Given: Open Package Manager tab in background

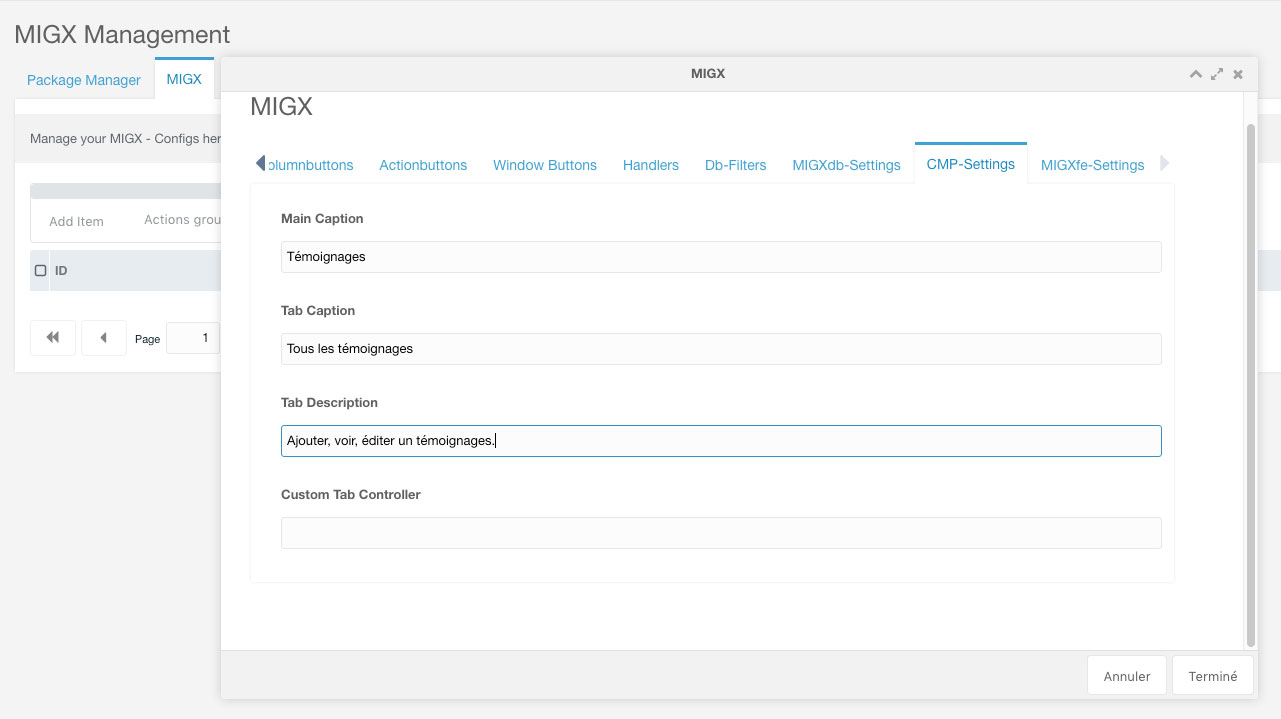Looking at the screenshot, I should tap(84, 80).
